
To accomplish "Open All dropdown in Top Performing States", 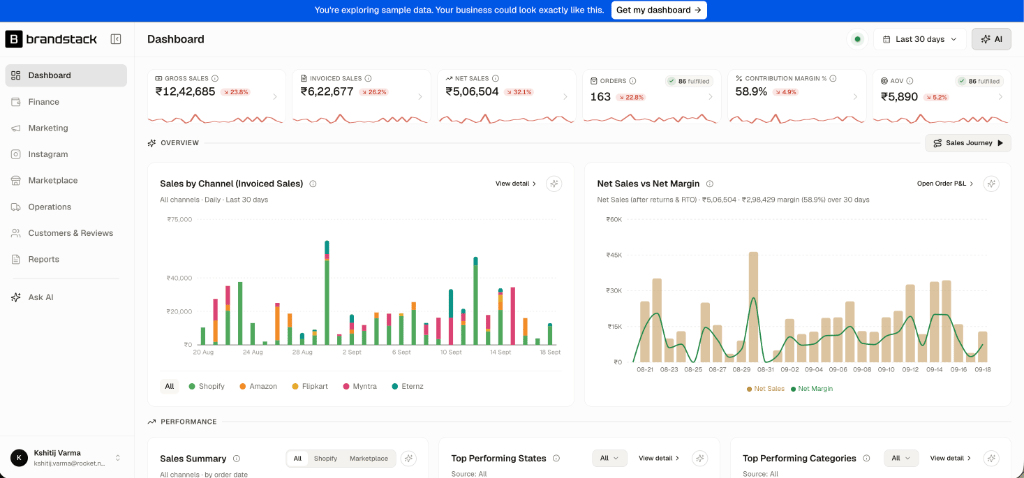I will (610, 458).
